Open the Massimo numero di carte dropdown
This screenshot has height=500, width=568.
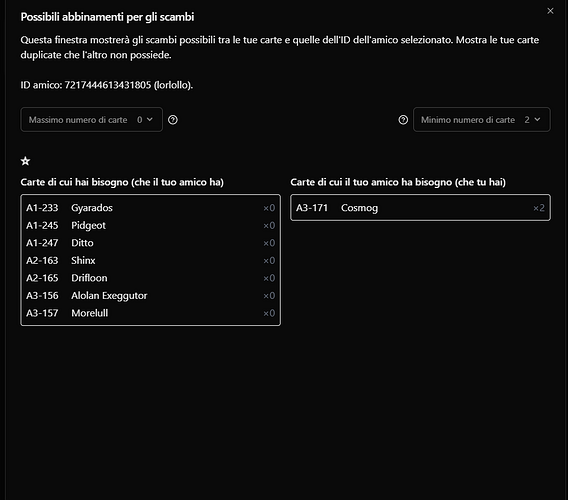click(91, 120)
